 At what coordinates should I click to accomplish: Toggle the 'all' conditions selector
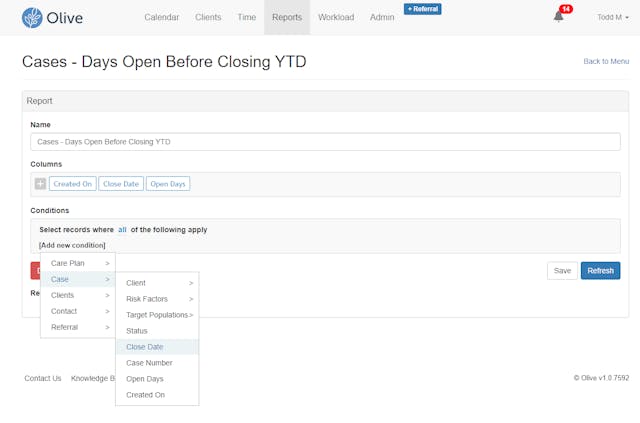click(122, 230)
